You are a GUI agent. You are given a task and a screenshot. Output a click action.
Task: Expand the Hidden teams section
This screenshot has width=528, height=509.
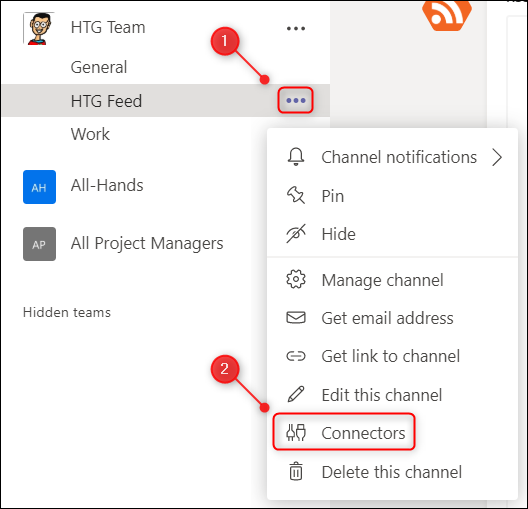(67, 312)
